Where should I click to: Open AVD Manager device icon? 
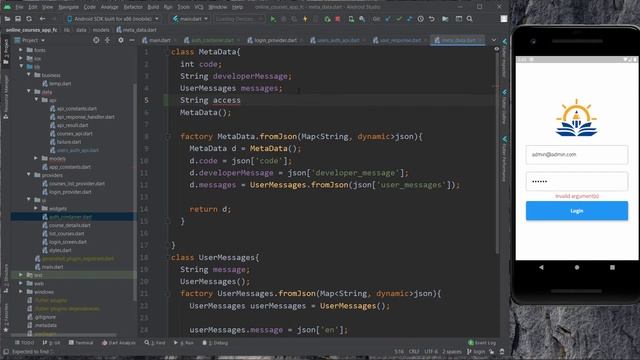point(351,19)
